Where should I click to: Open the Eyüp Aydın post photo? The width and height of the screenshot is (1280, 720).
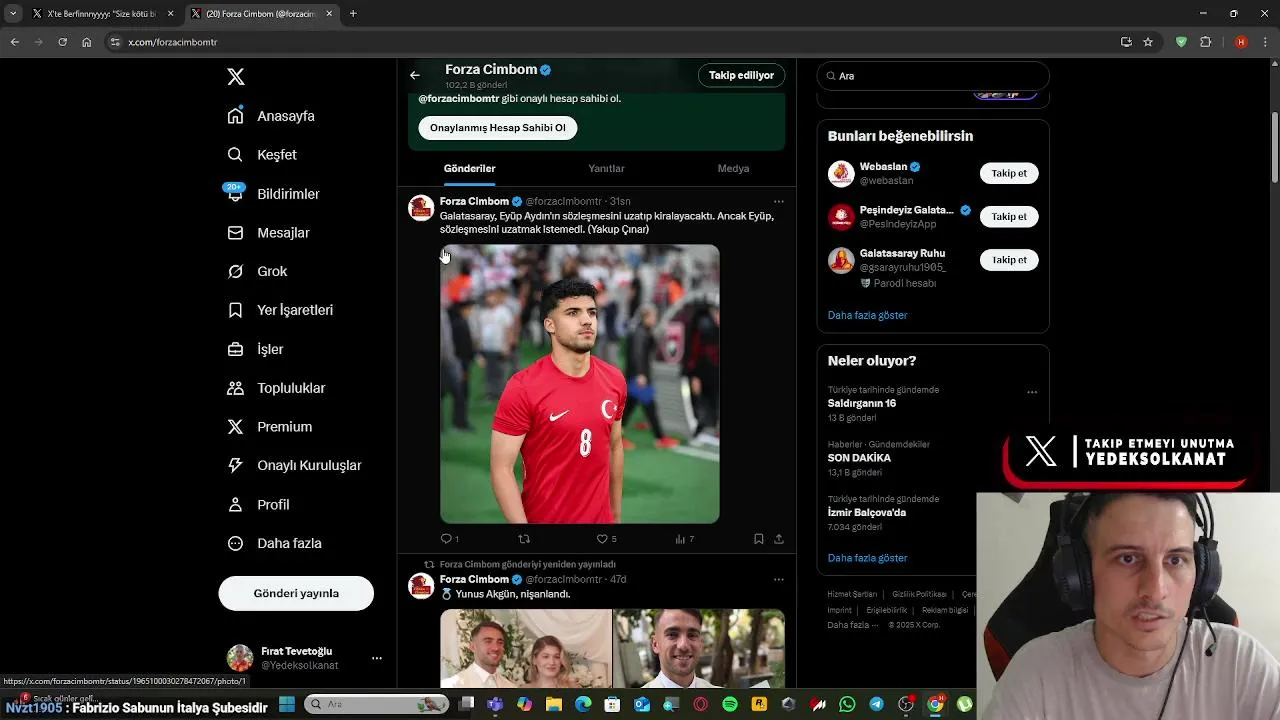580,384
